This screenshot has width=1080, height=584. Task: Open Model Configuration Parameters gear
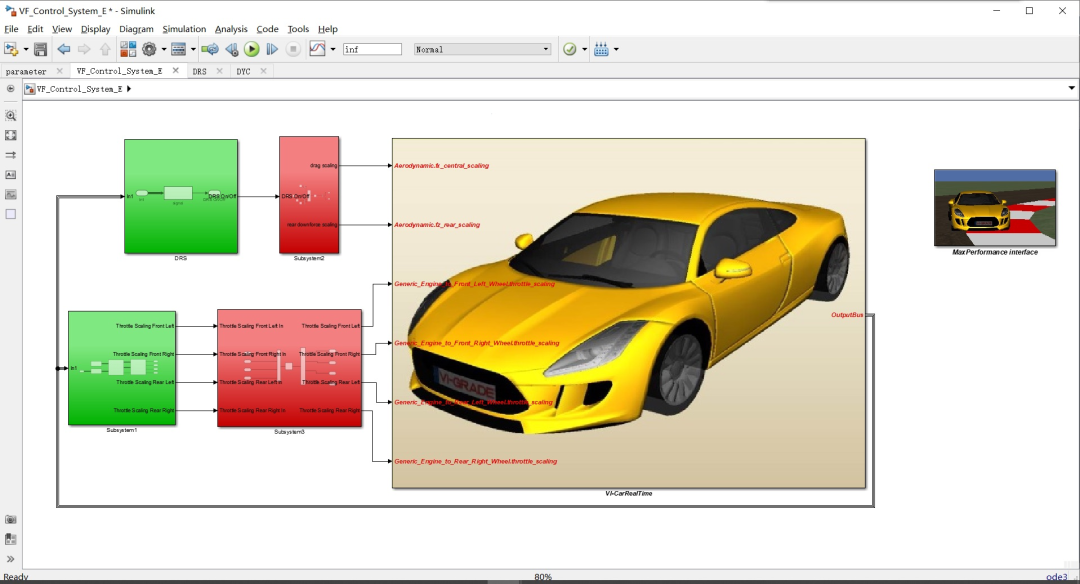click(149, 49)
